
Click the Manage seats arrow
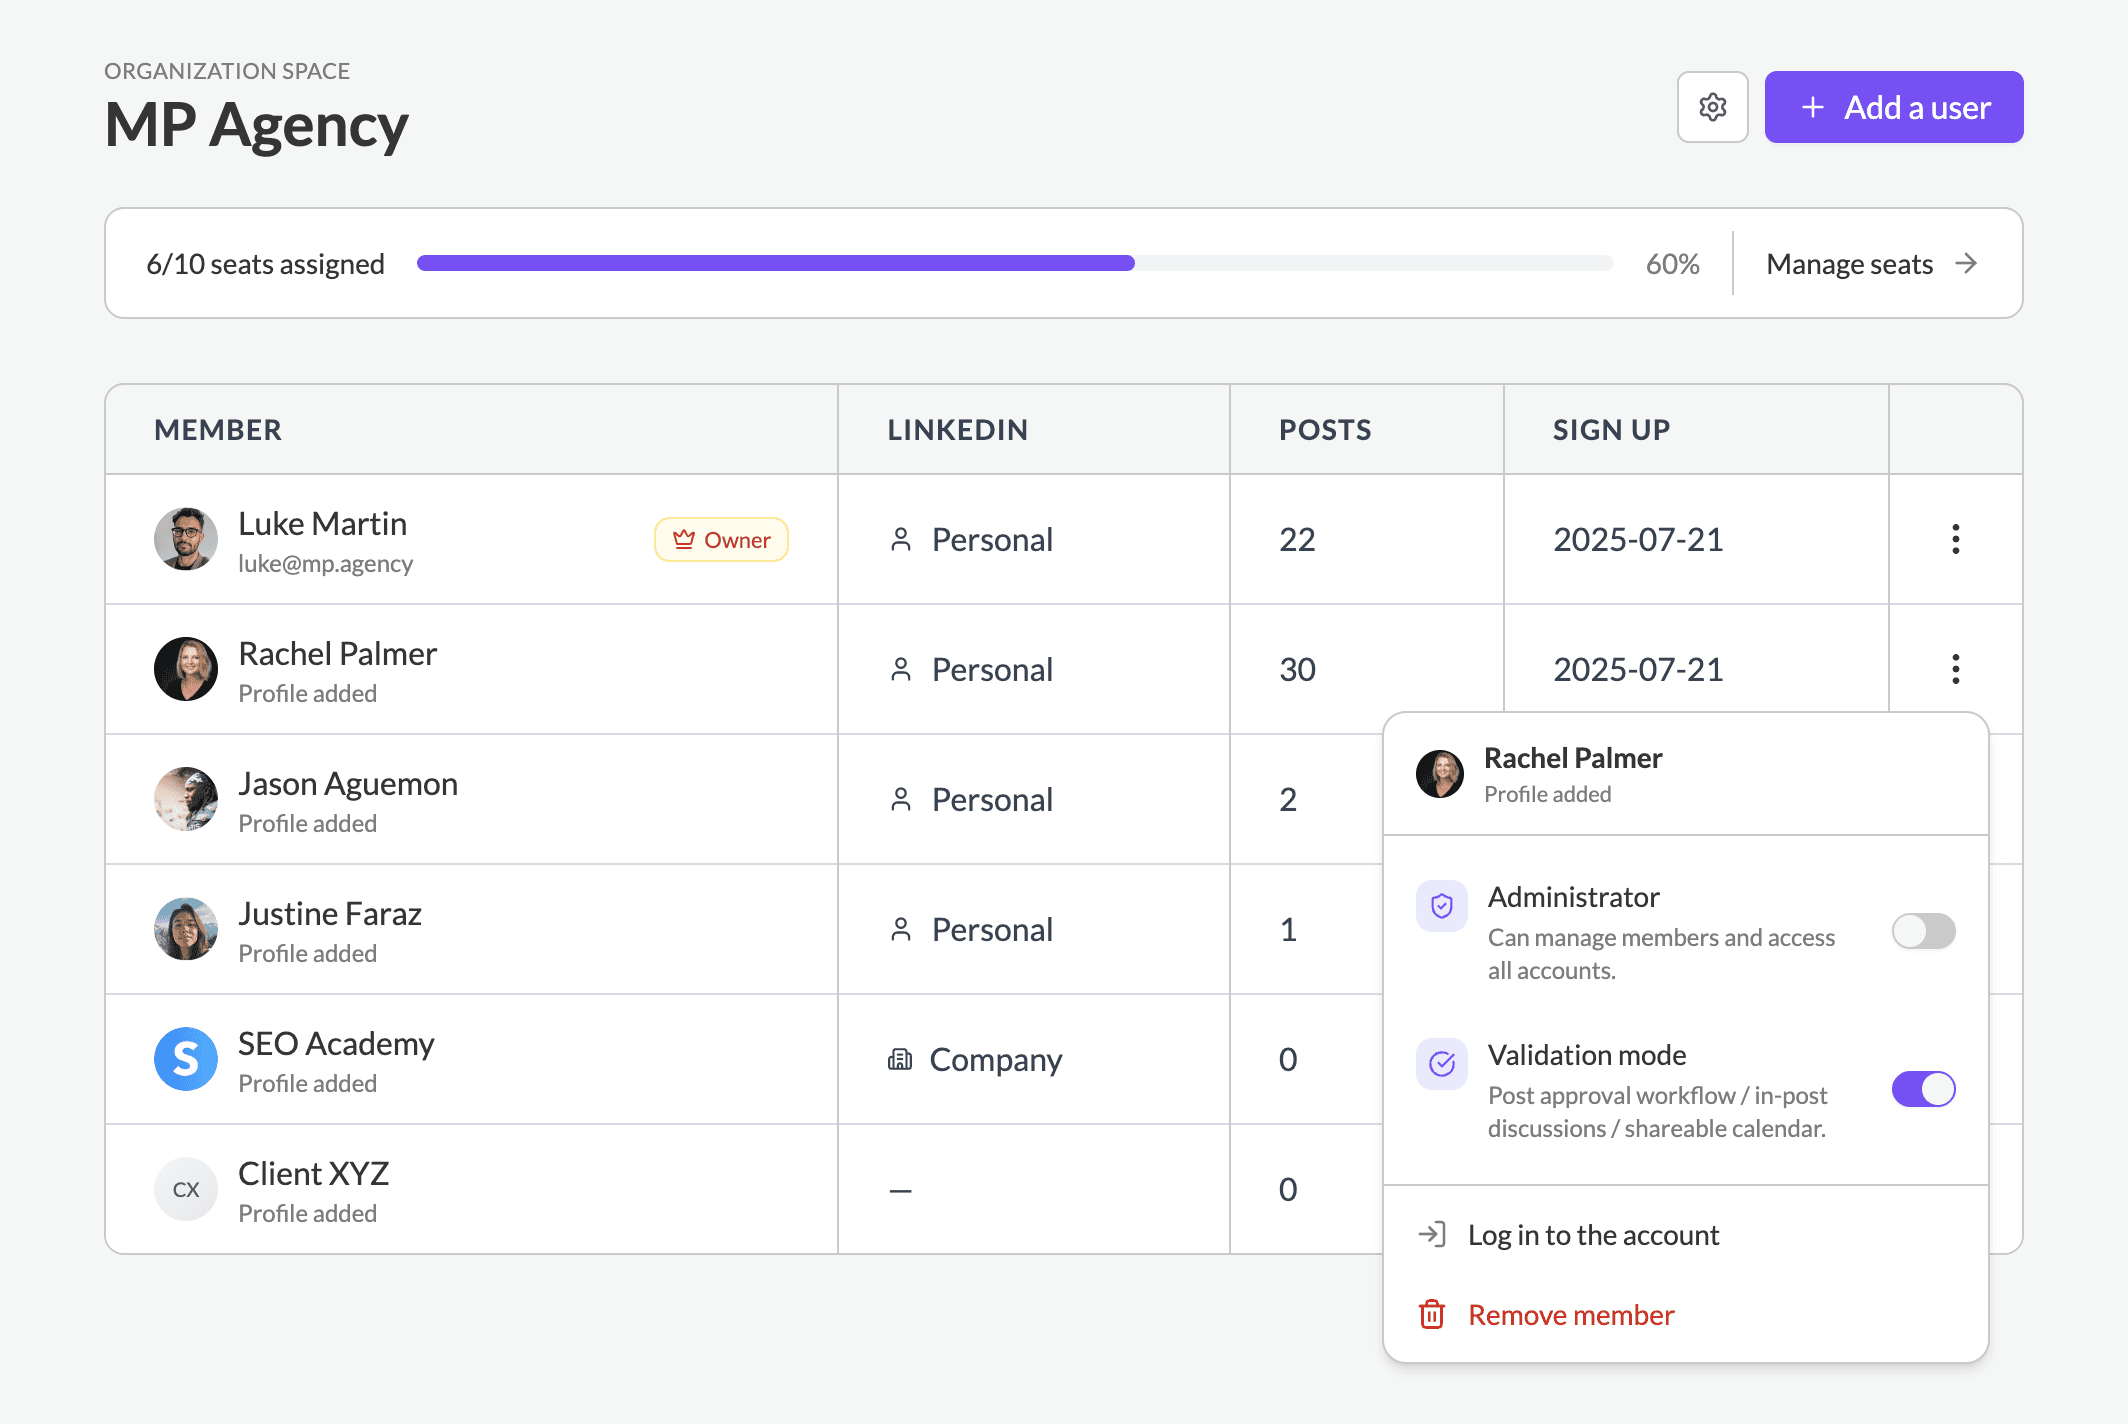(1966, 263)
